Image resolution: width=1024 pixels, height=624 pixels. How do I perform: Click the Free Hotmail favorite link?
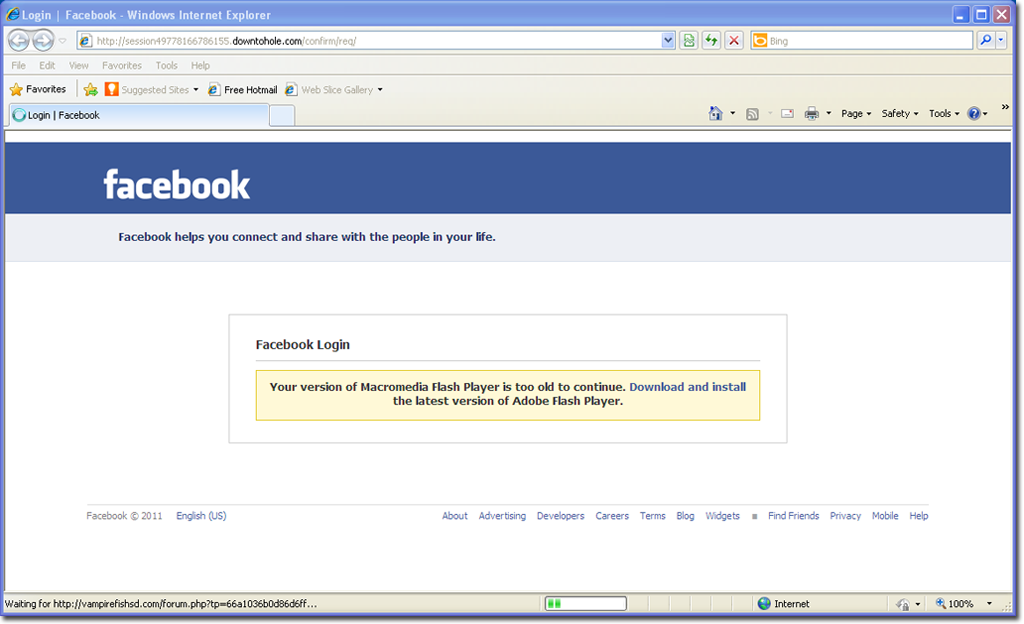point(242,89)
